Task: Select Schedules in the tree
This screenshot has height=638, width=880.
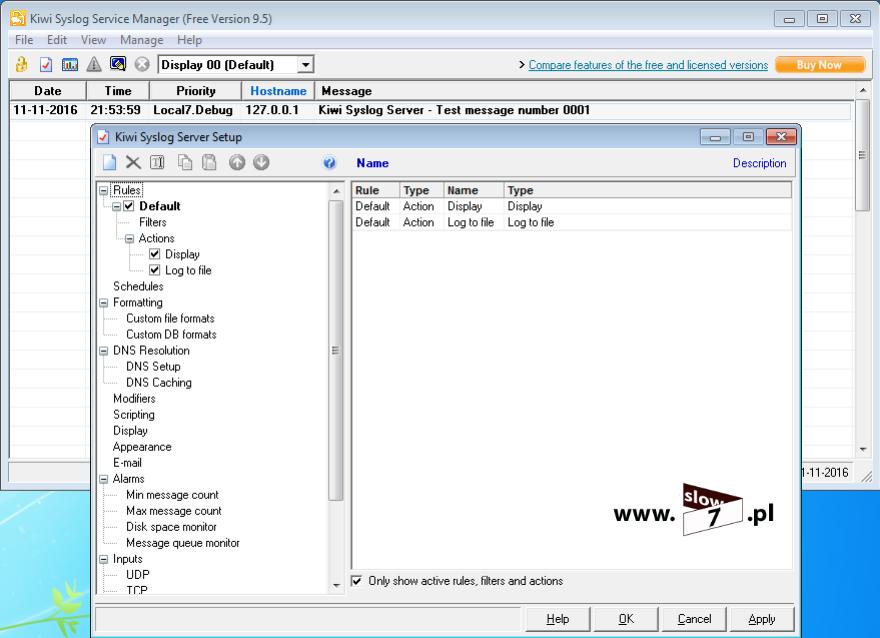Action: (138, 286)
